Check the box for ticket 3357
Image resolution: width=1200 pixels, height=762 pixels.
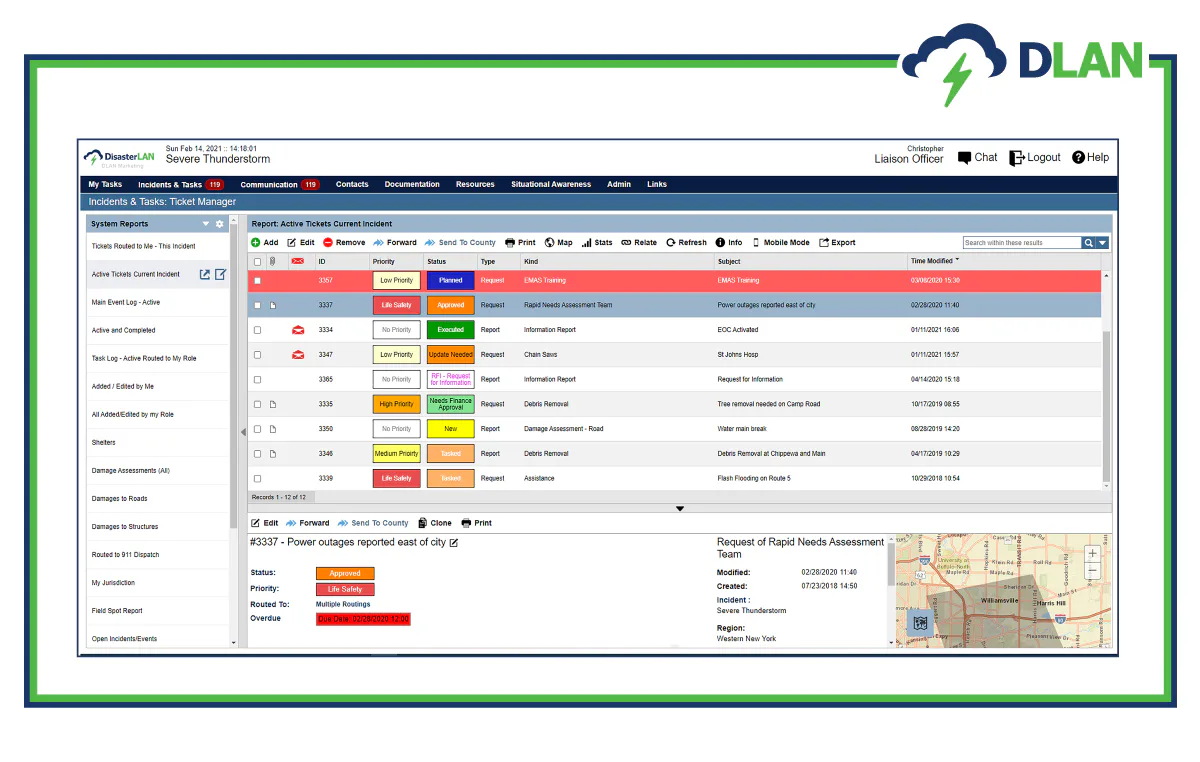pyautogui.click(x=257, y=281)
